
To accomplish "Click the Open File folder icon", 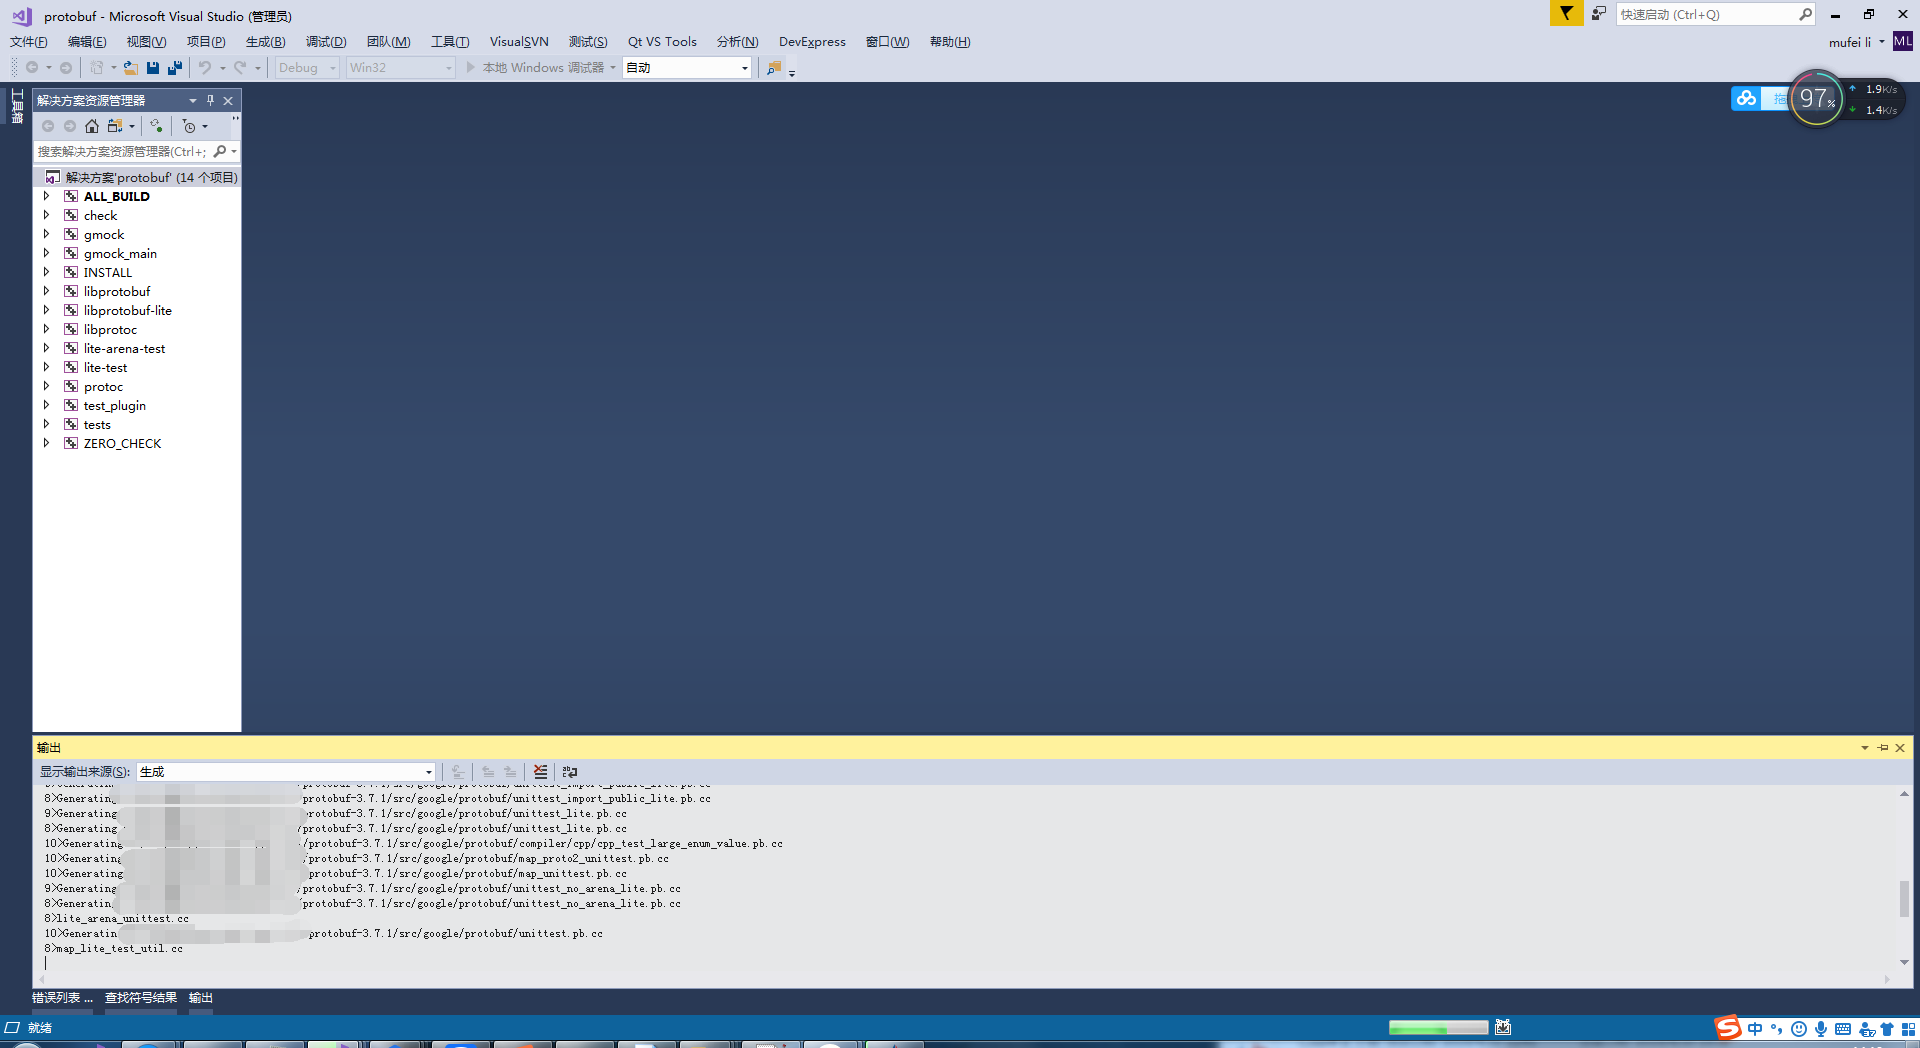I will point(131,68).
